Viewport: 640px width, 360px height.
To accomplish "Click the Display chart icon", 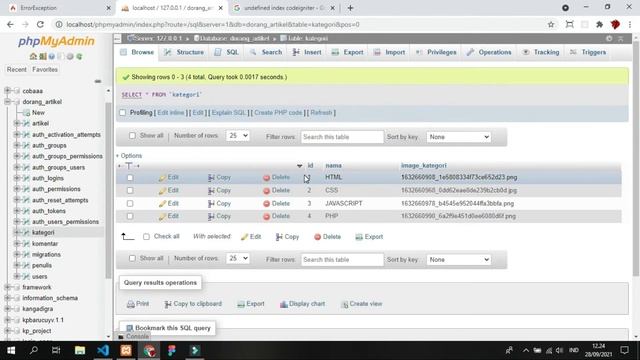I will click(x=284, y=304).
